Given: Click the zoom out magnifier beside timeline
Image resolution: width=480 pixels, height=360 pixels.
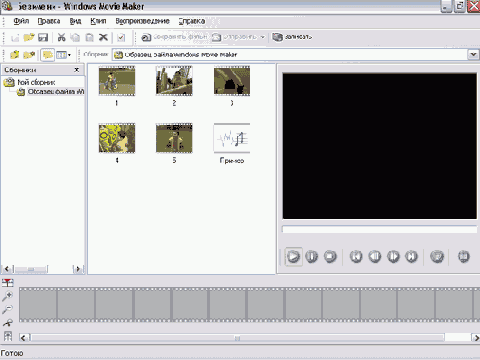Looking at the screenshot, I should [x=7, y=309].
